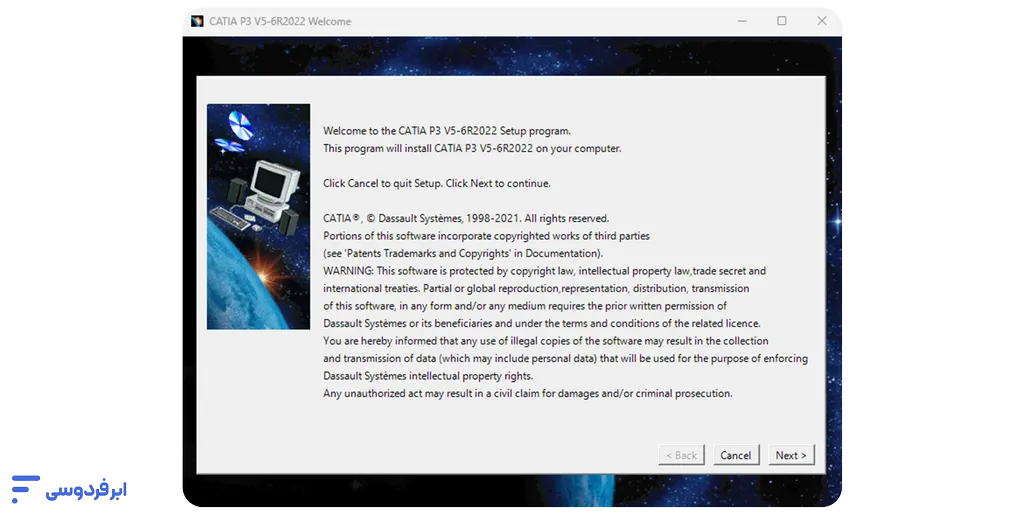Click the CD disc graphic in the illustration
The height and width of the screenshot is (515, 1024).
point(240,126)
